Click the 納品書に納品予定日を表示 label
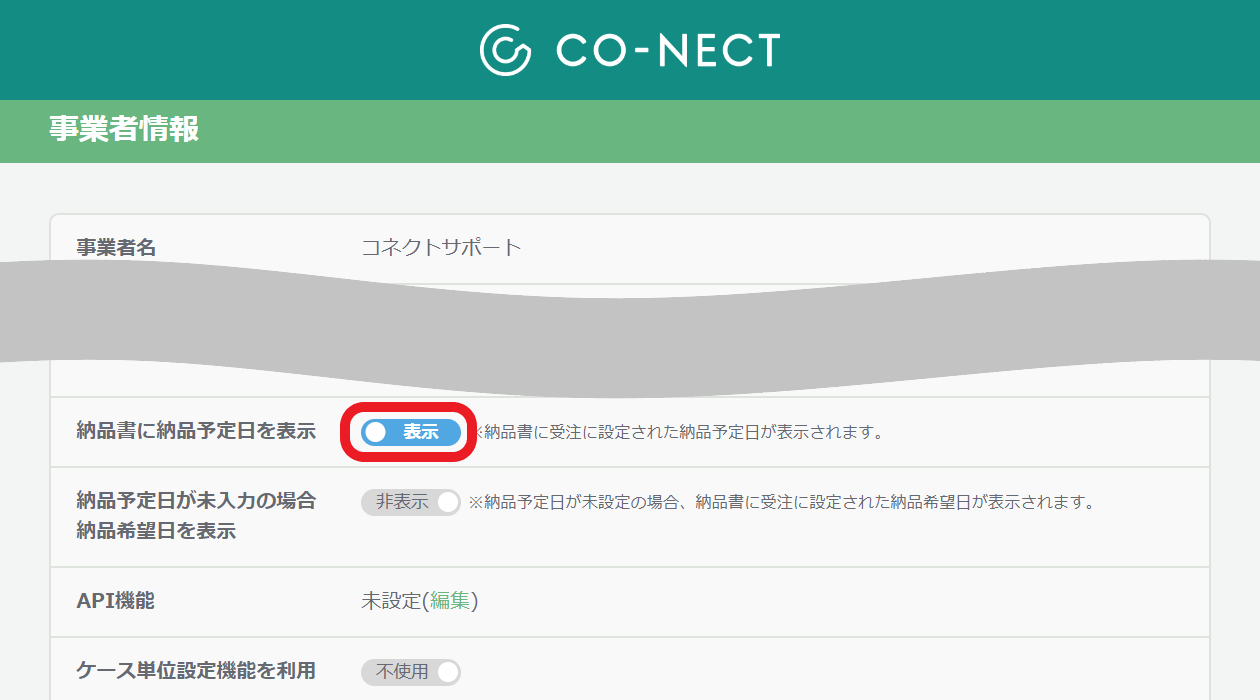The image size is (1260, 700). coord(196,432)
